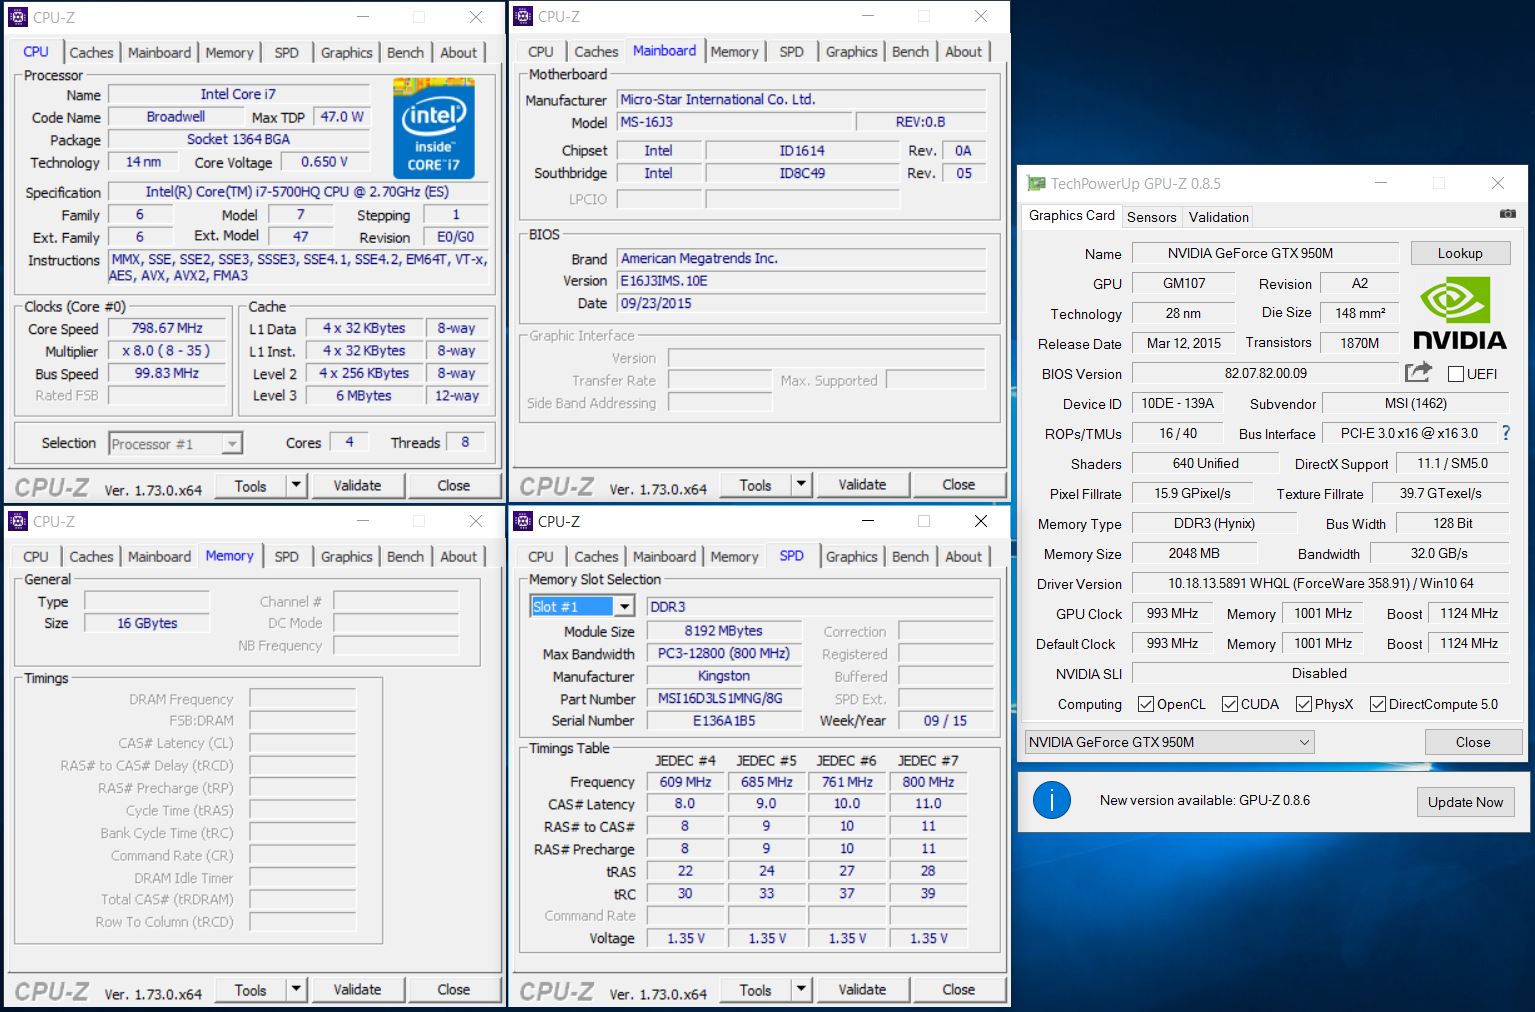This screenshot has height=1012, width=1535.
Task: Click the blue info icon in GPU-Z update bar
Action: [x=1052, y=800]
